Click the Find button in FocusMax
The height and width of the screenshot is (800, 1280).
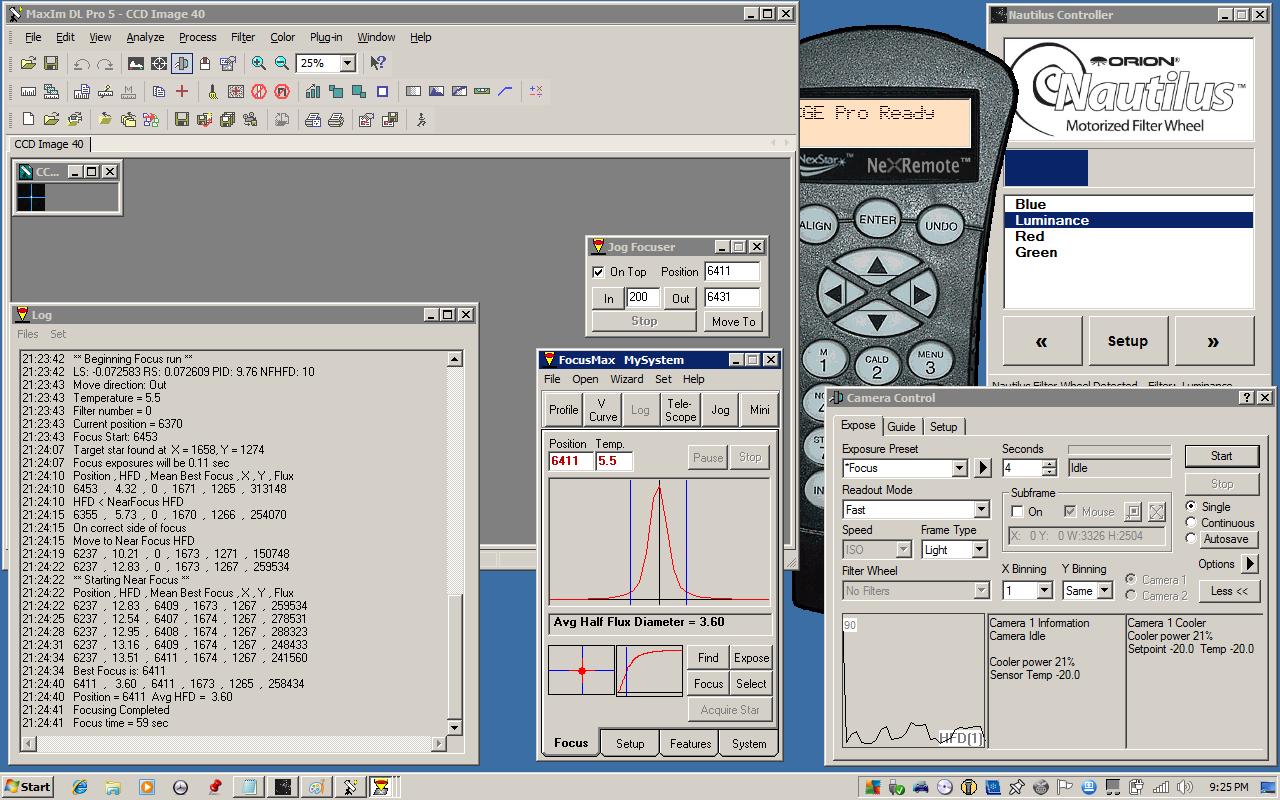[x=708, y=658]
